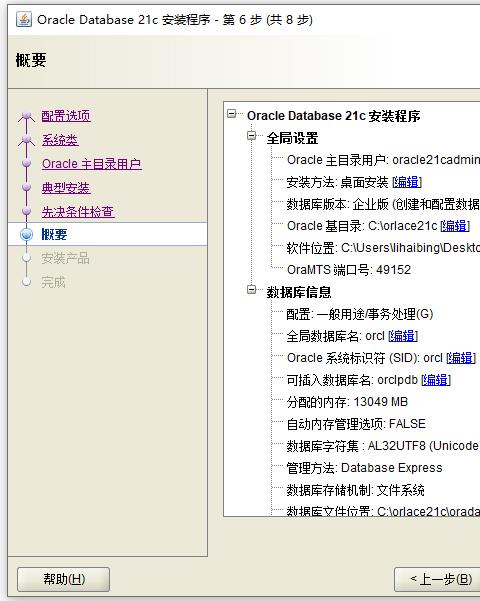The height and width of the screenshot is (601, 480).
Task: Edit the Oracle SID value
Action: (461, 358)
